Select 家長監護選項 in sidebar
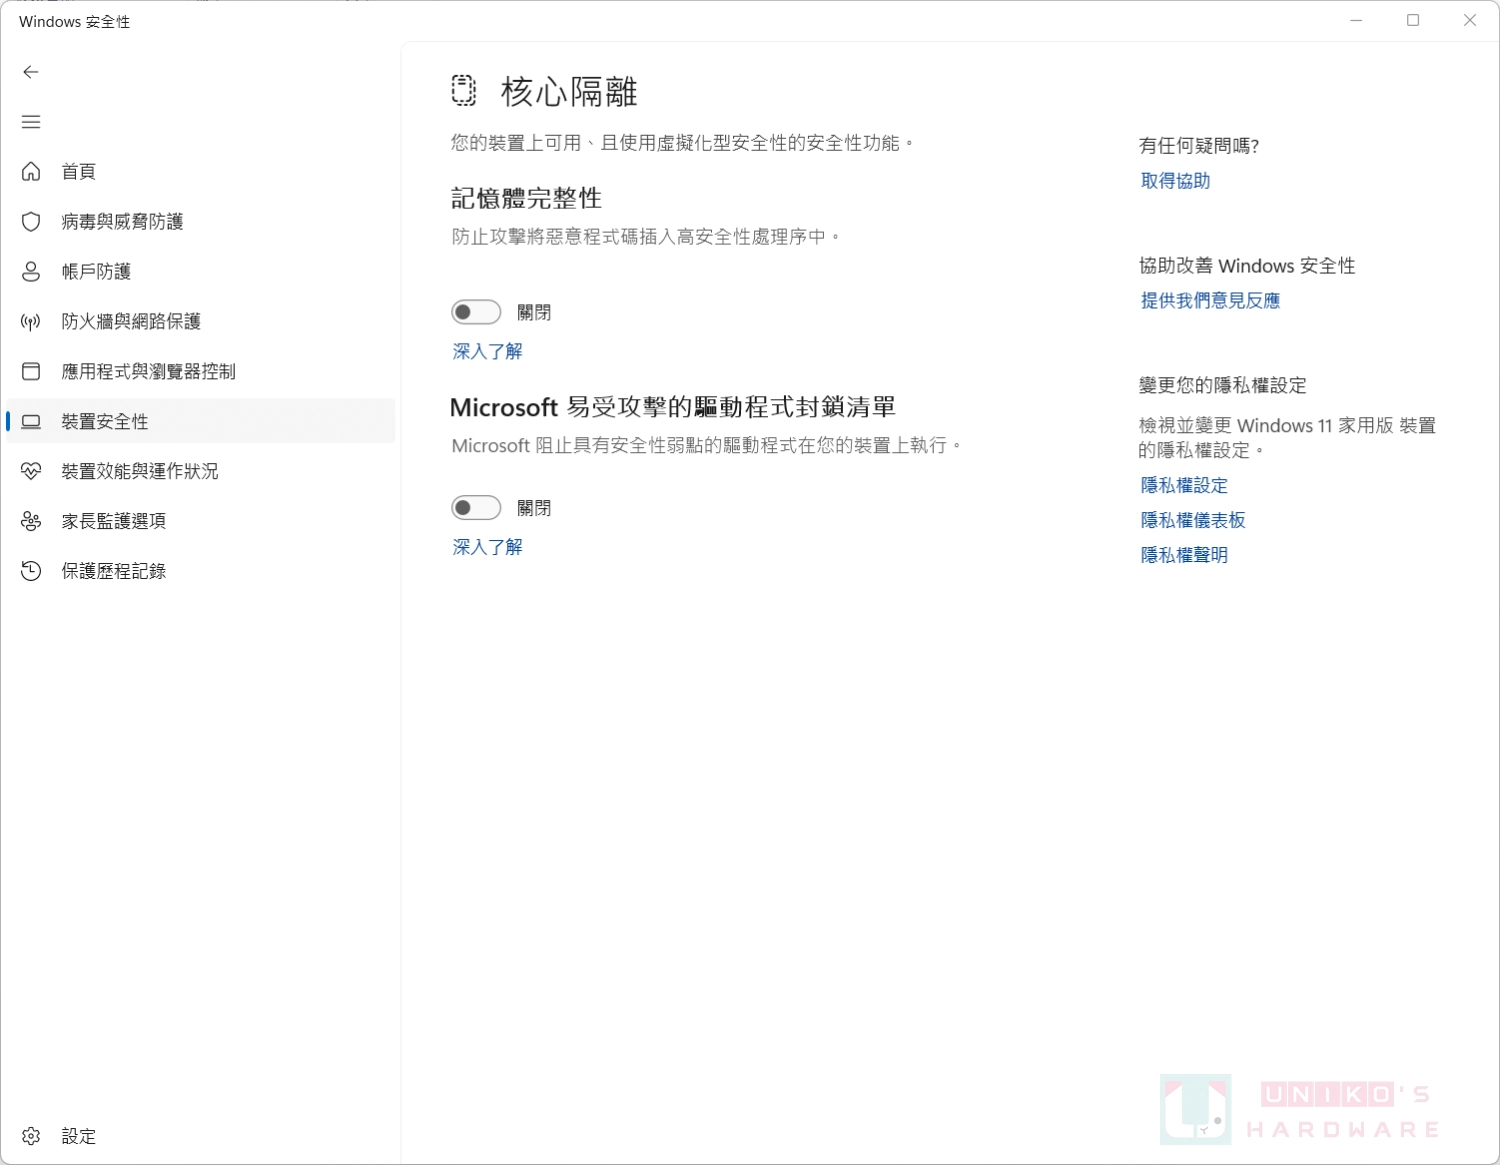This screenshot has width=1500, height=1165. [x=201, y=521]
